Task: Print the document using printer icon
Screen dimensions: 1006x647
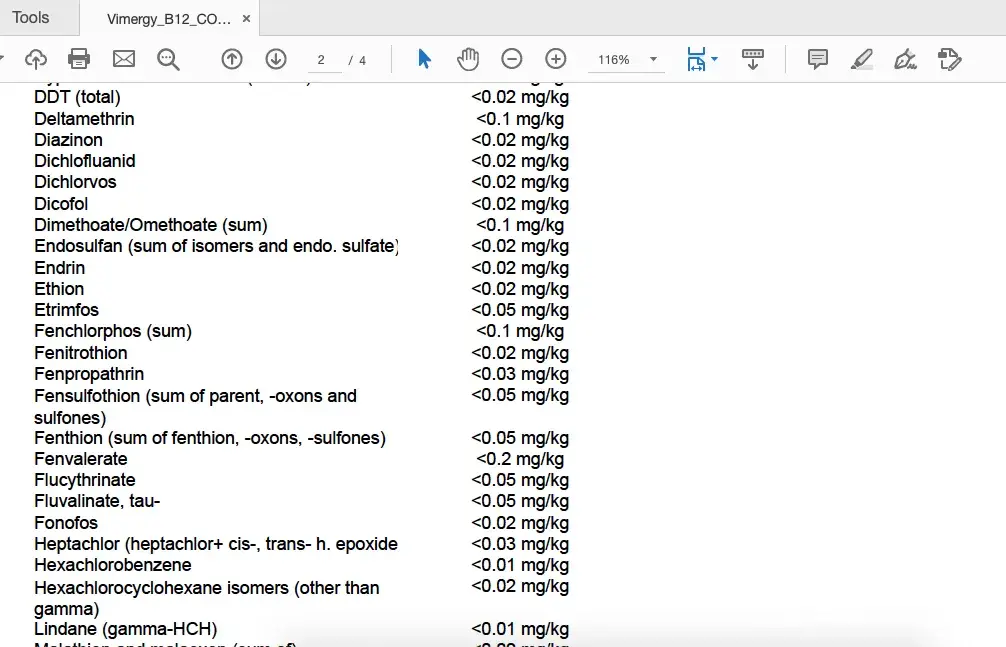Action: pyautogui.click(x=79, y=60)
